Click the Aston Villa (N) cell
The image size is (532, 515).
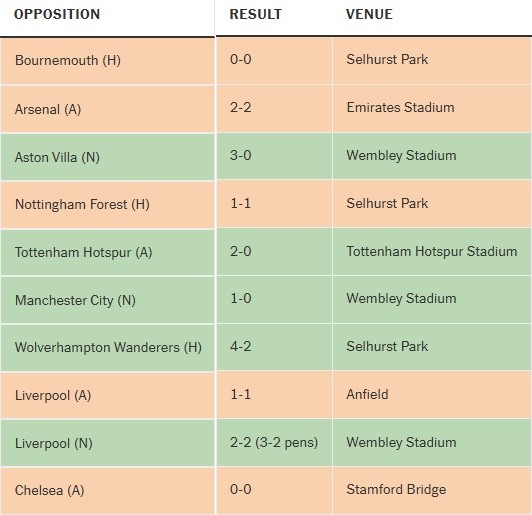(108, 157)
